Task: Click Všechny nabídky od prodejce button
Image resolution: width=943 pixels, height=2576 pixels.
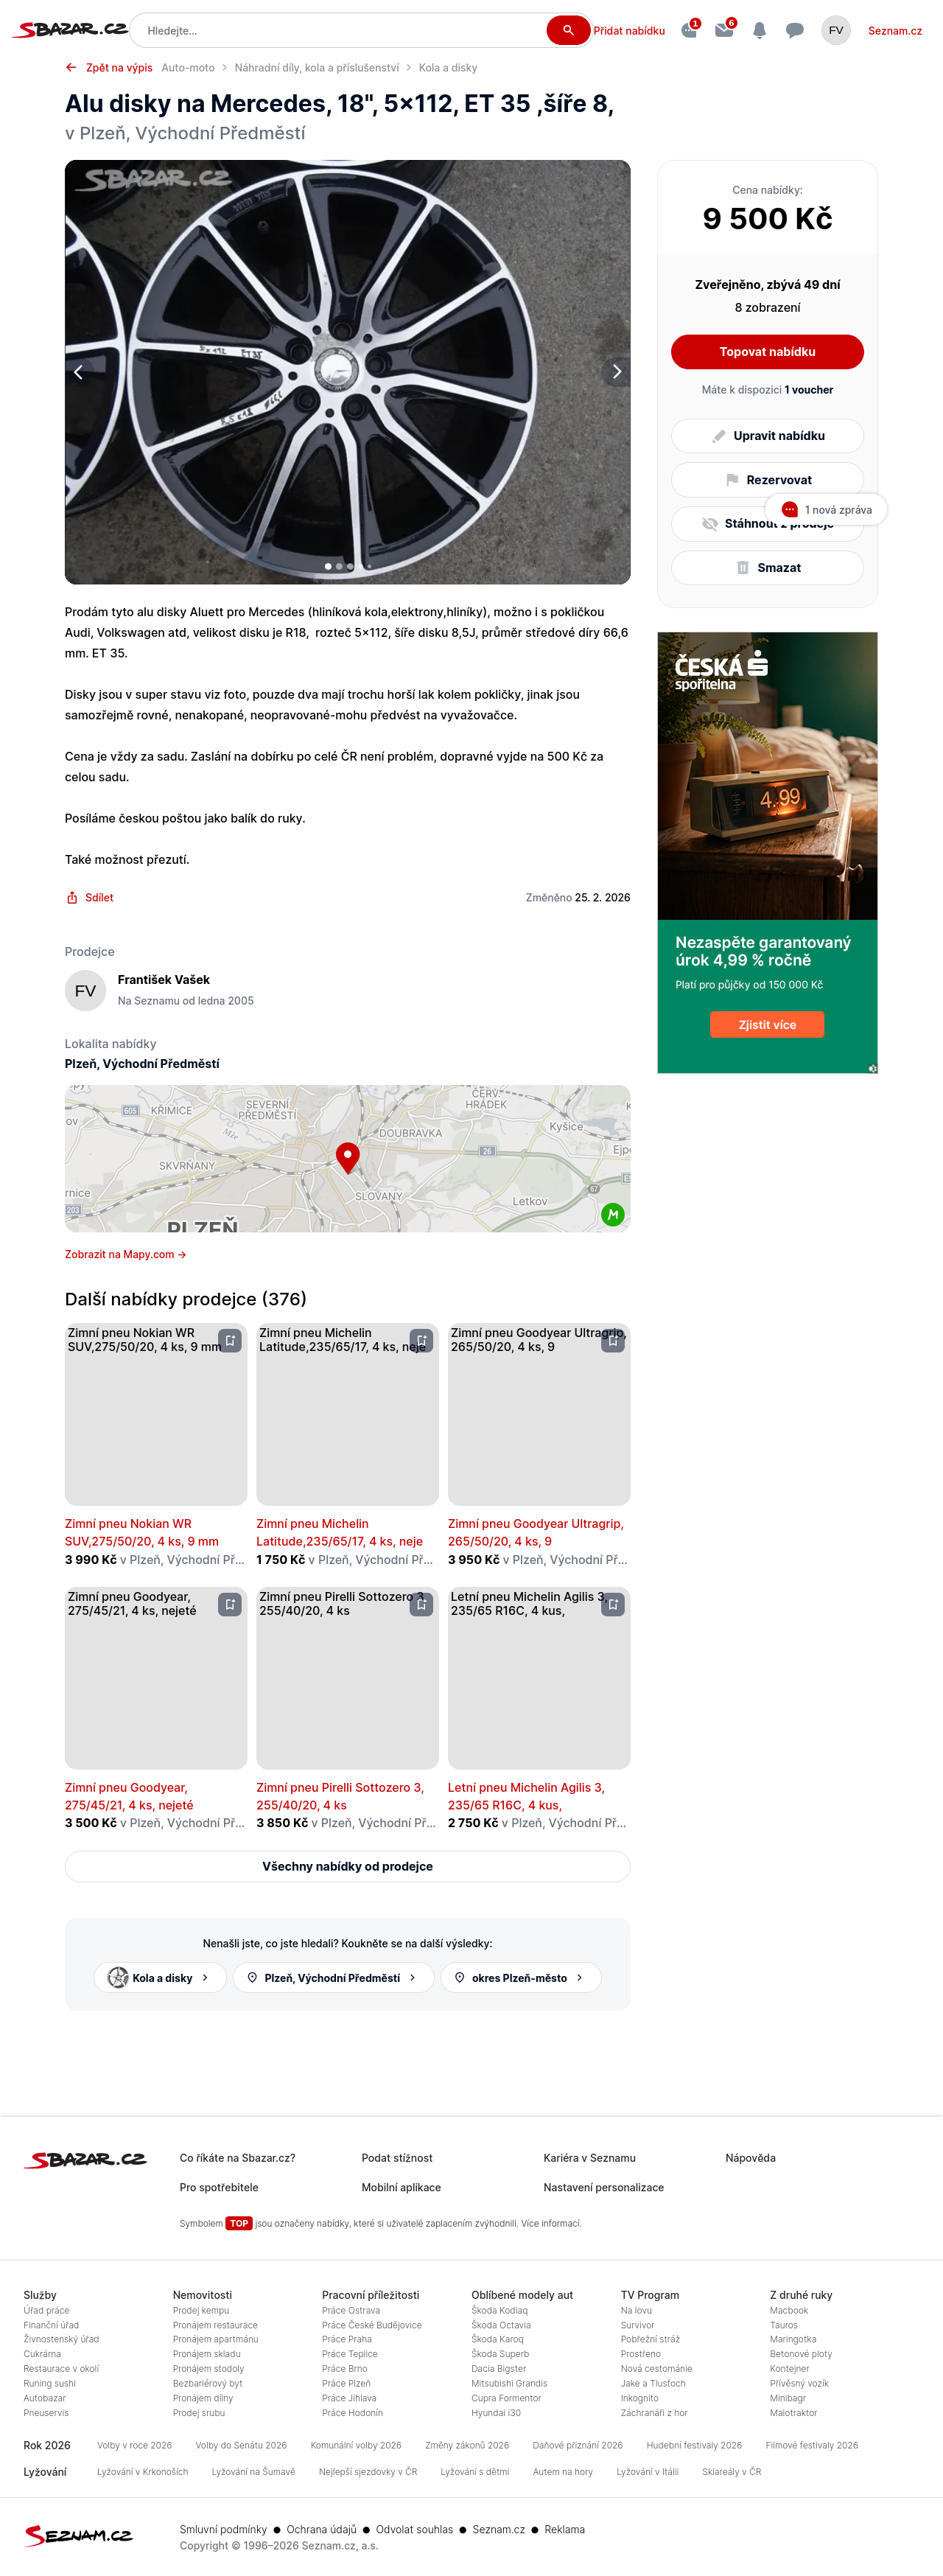Action: [x=347, y=1866]
